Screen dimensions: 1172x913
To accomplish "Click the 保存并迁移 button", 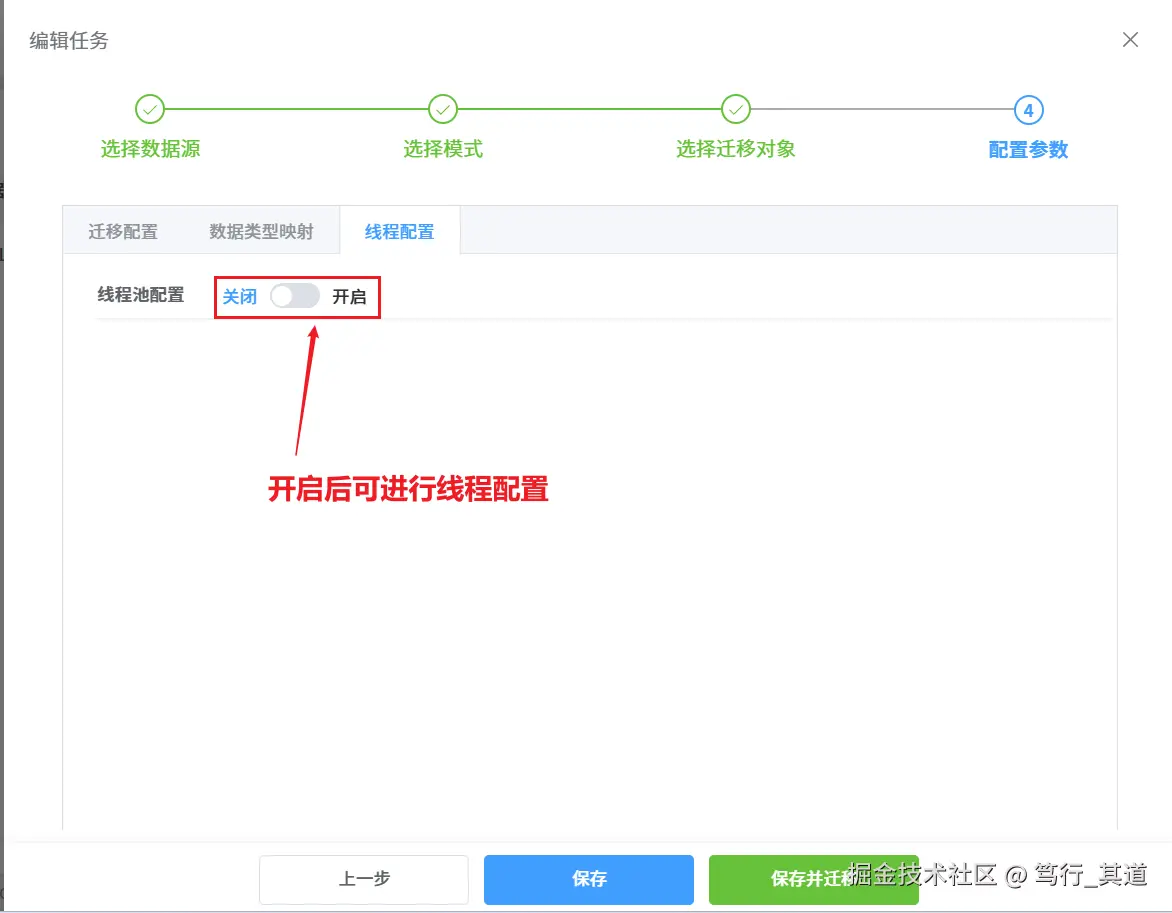I will coord(813,879).
